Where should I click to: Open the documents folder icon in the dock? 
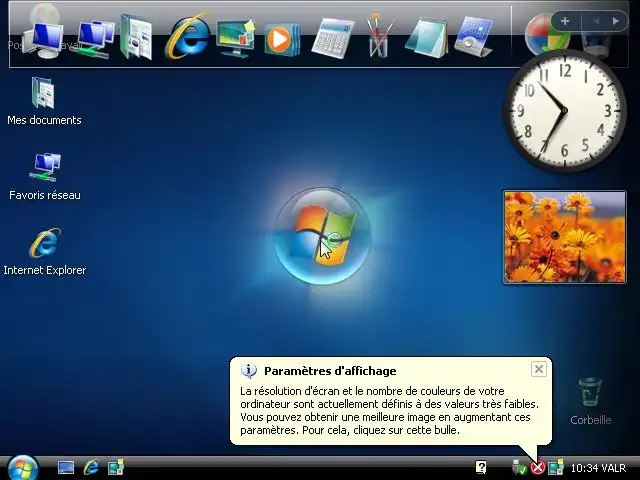pyautogui.click(x=137, y=37)
